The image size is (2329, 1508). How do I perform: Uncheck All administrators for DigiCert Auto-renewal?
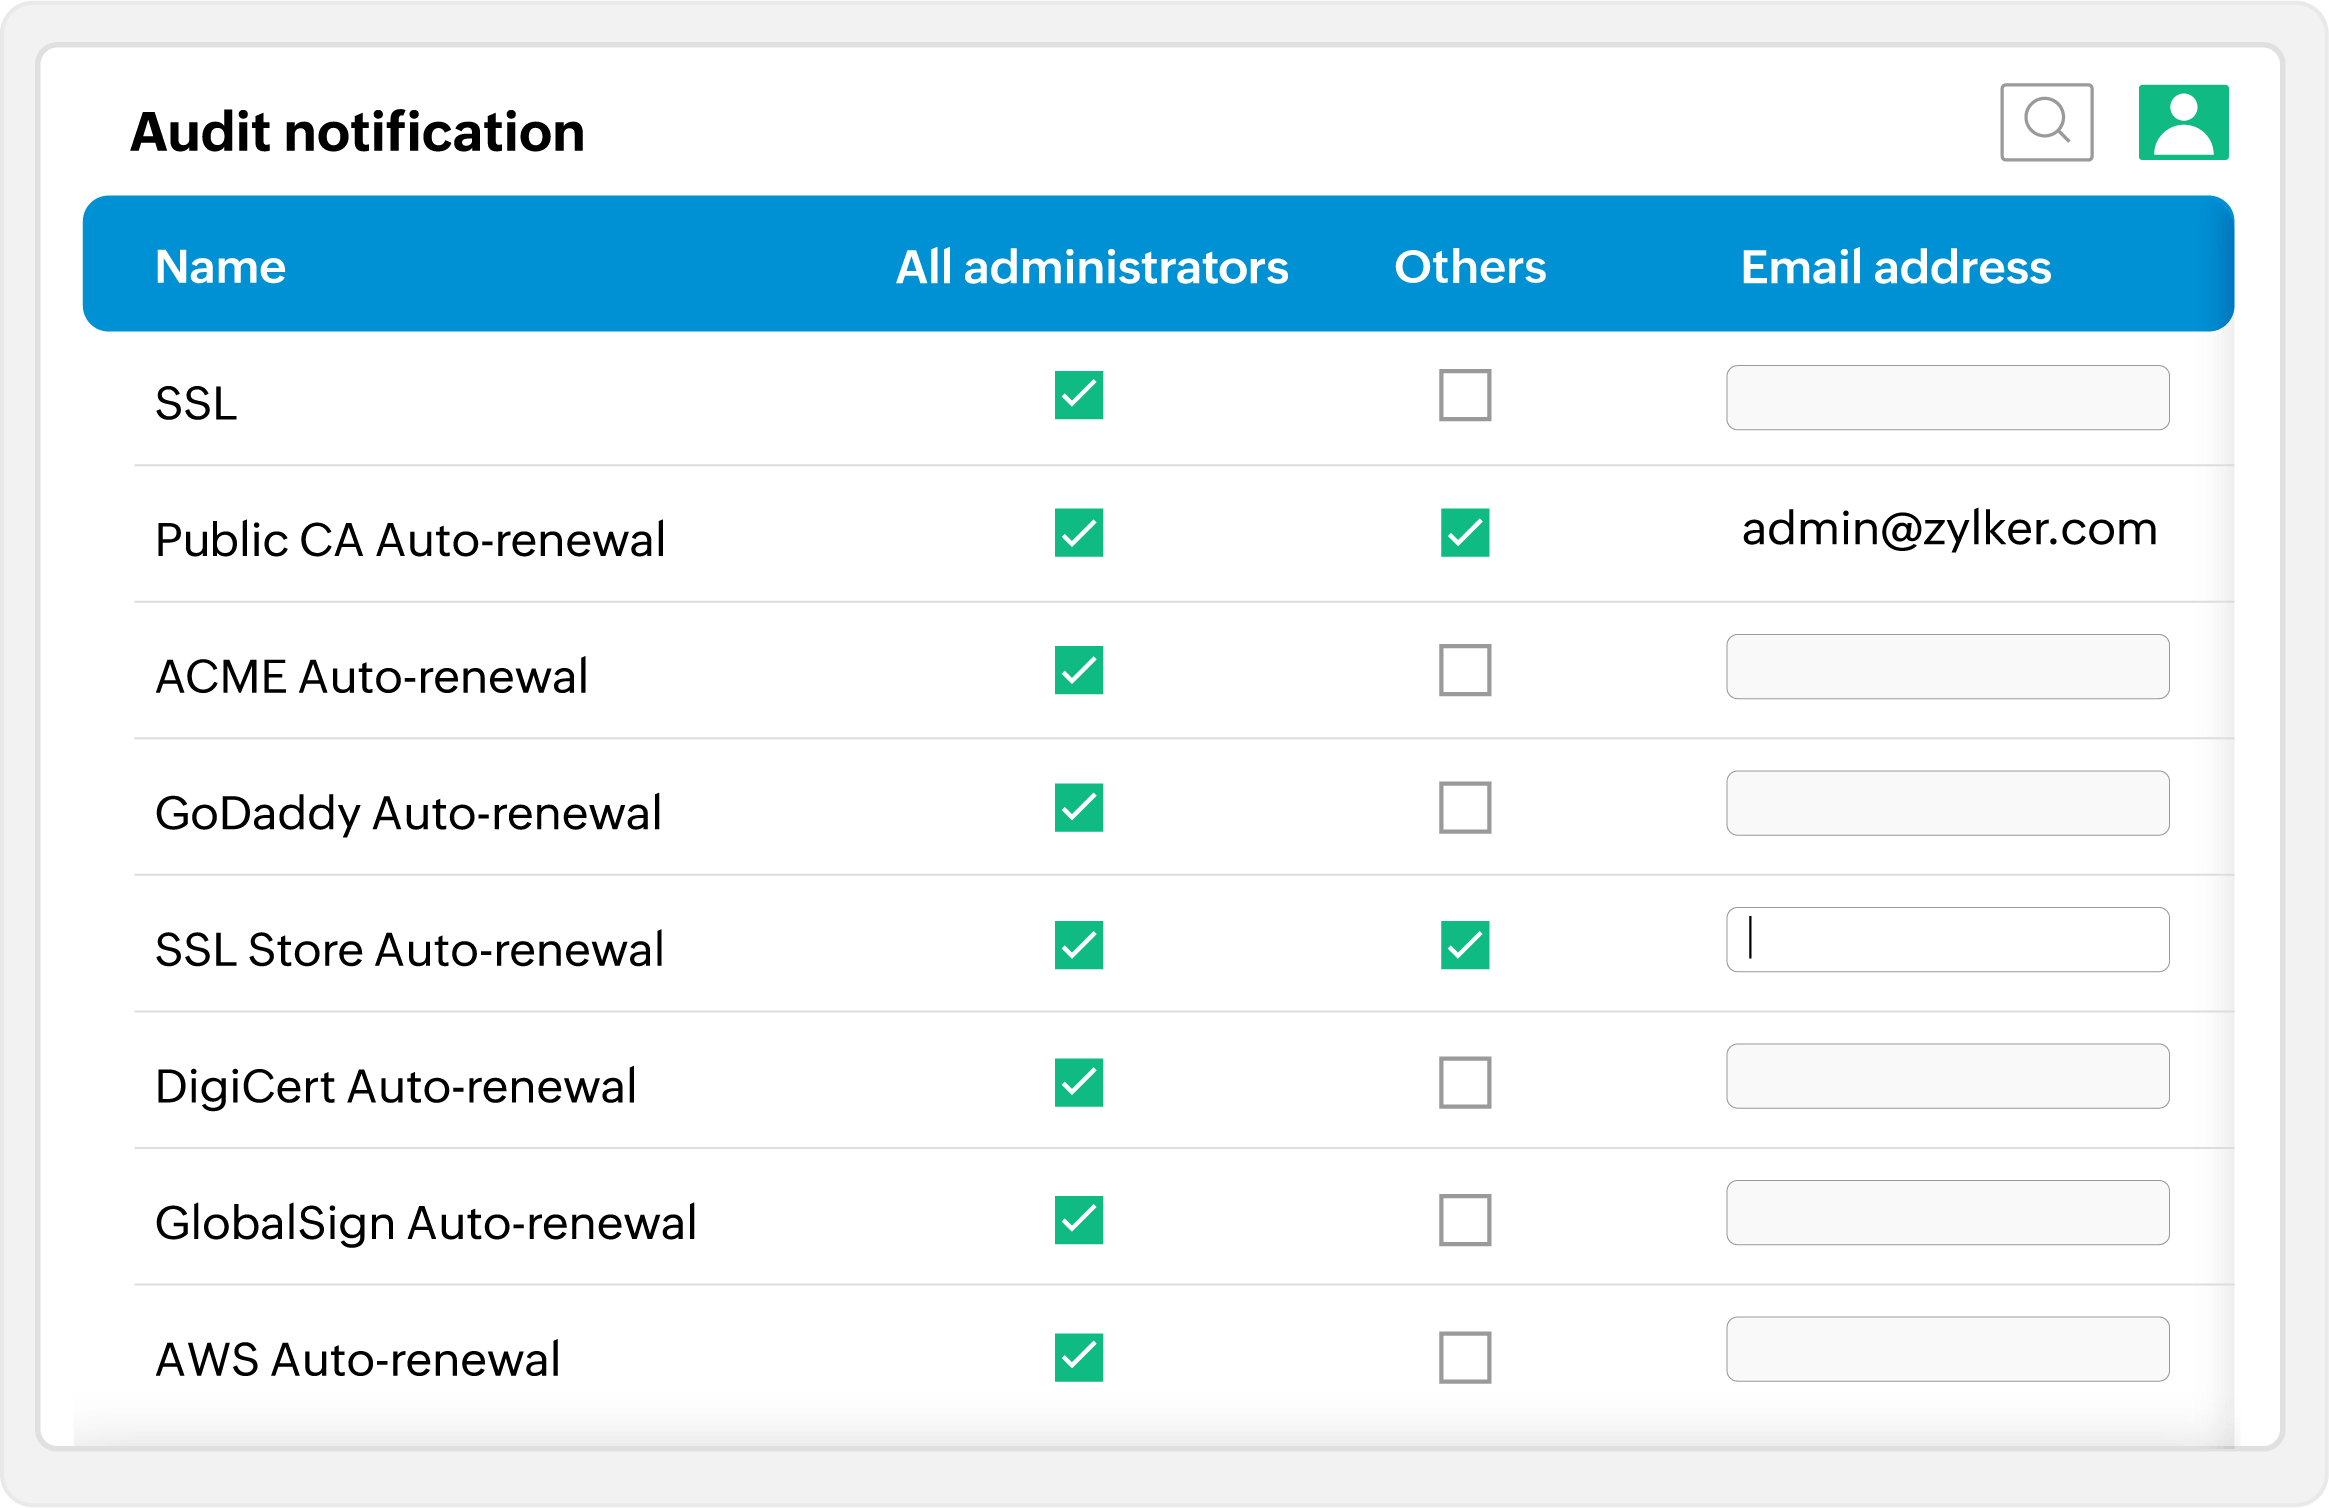tap(1078, 1082)
